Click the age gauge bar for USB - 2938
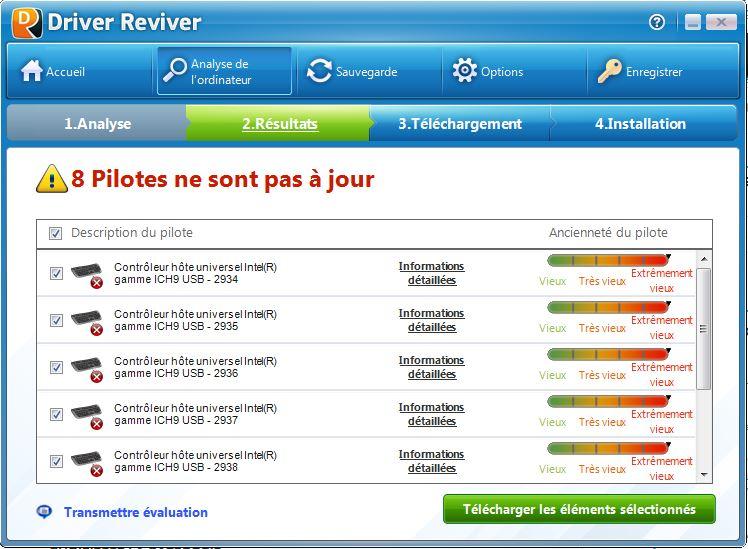This screenshot has height=549, width=748. coord(609,448)
